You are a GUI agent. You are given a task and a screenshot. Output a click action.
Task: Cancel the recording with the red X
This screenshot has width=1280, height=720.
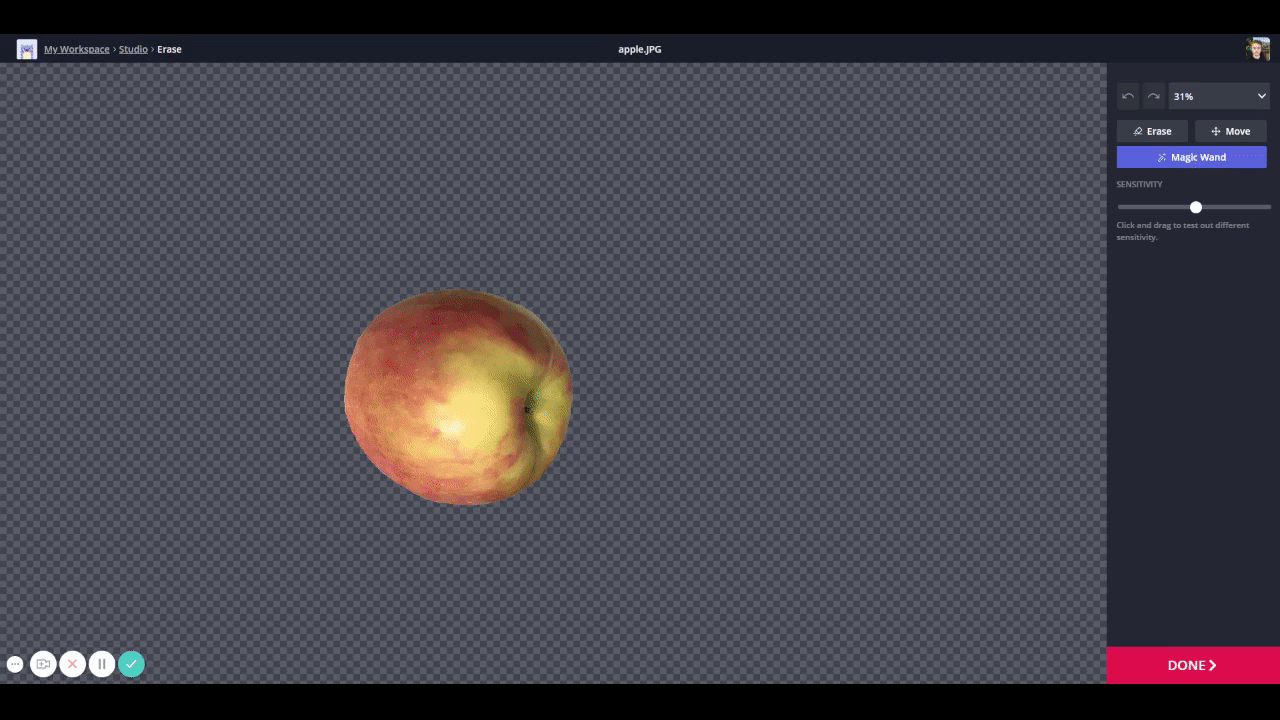tap(72, 664)
